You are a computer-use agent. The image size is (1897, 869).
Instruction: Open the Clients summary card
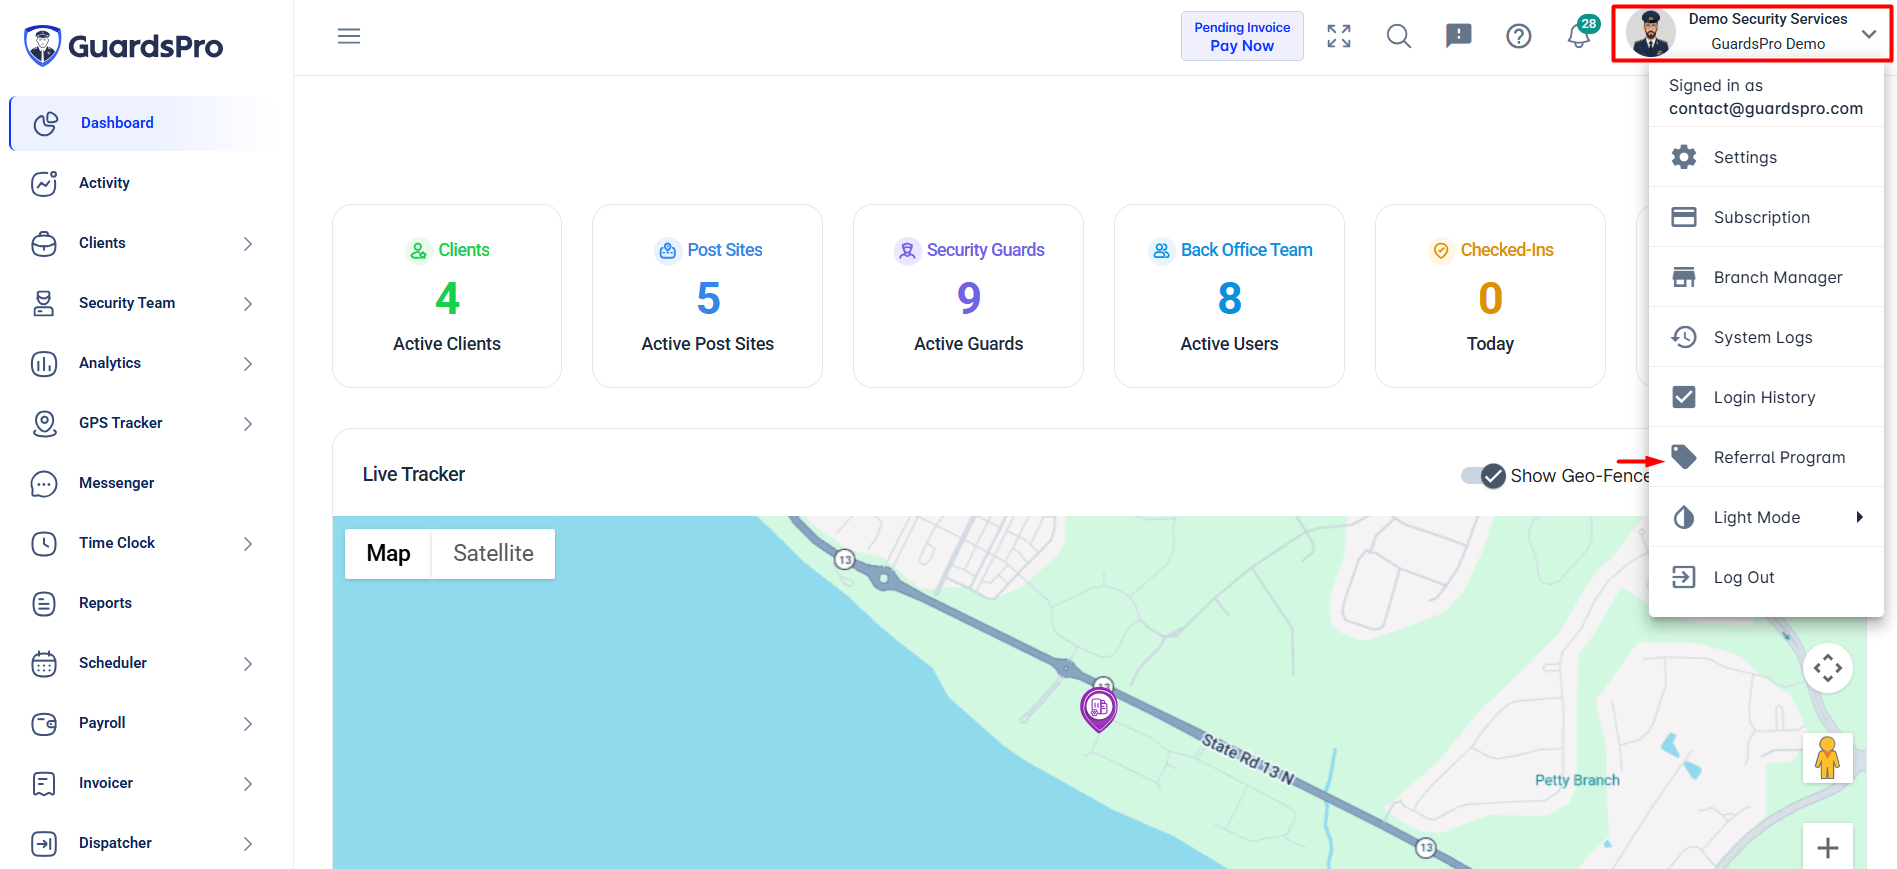[447, 296]
